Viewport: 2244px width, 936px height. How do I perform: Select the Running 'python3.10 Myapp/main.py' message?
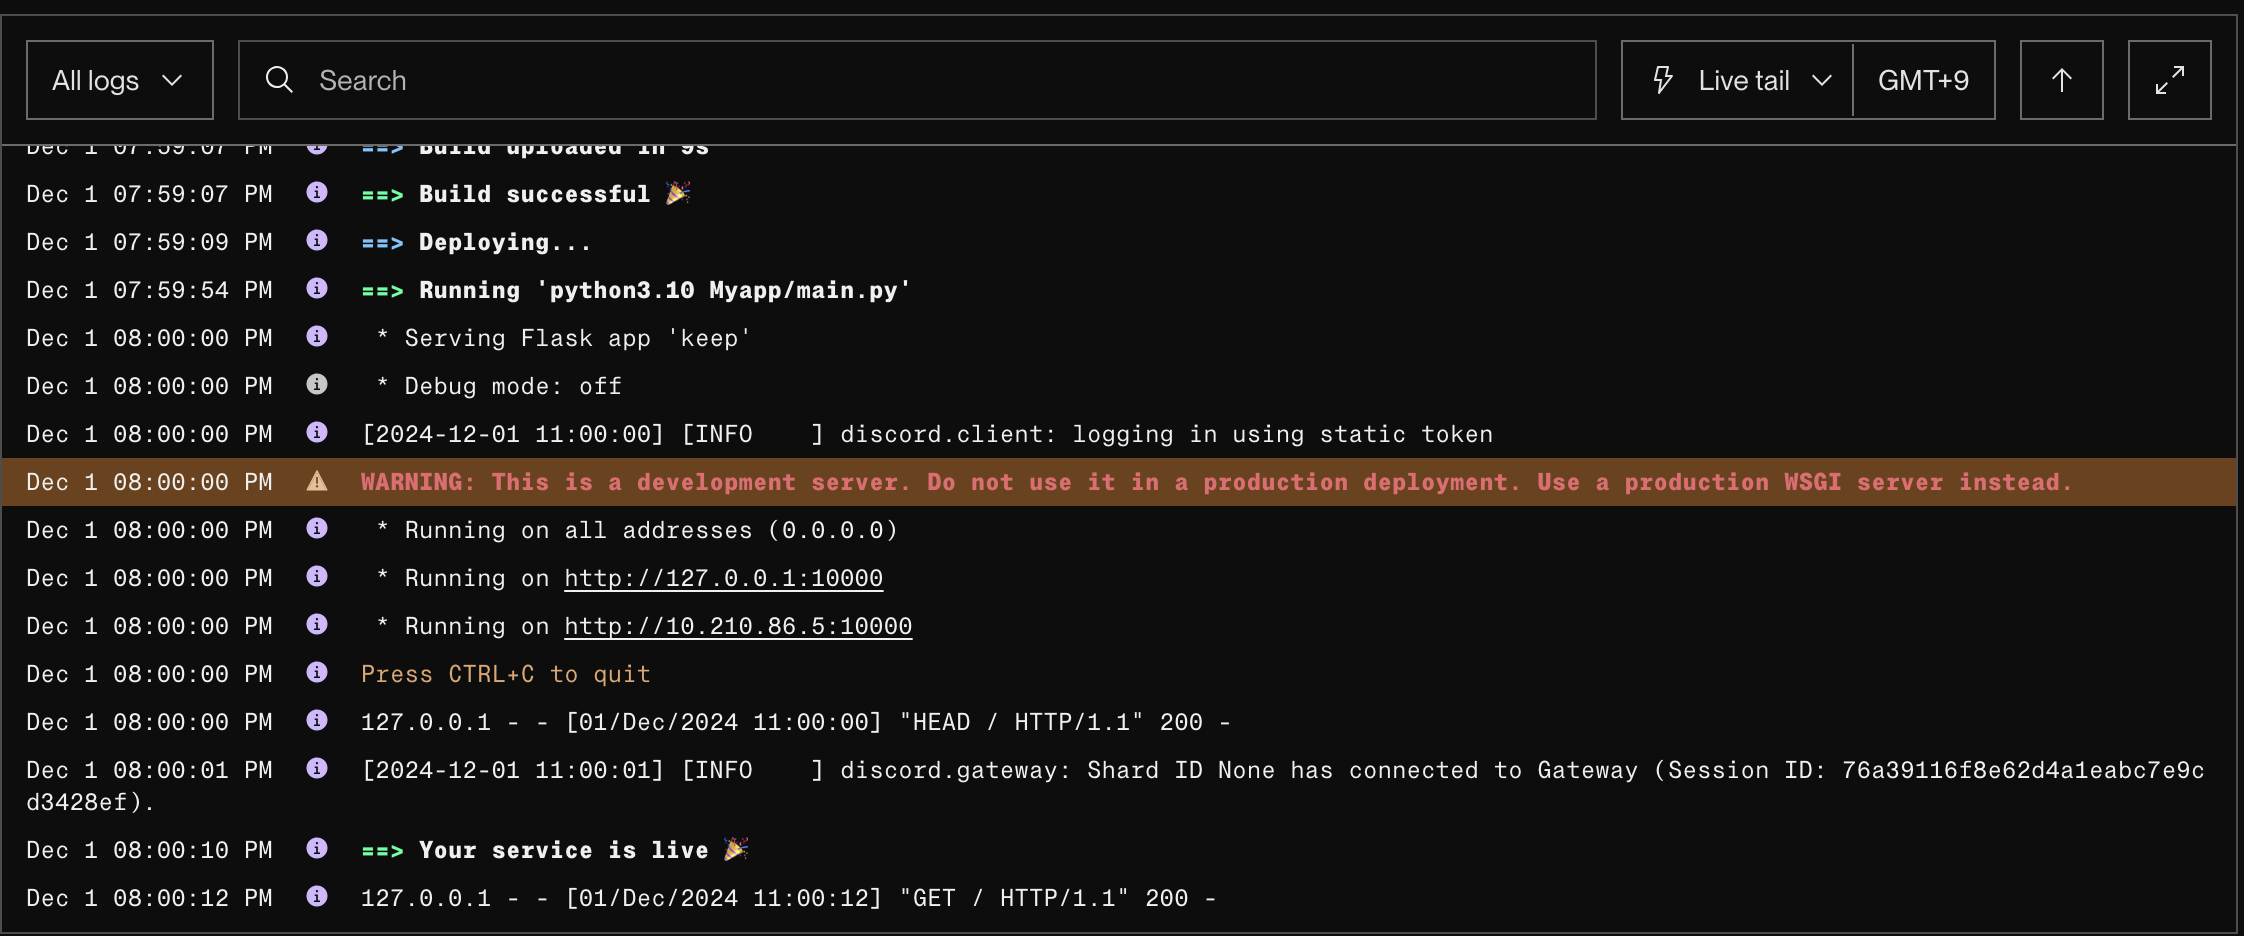coord(636,290)
